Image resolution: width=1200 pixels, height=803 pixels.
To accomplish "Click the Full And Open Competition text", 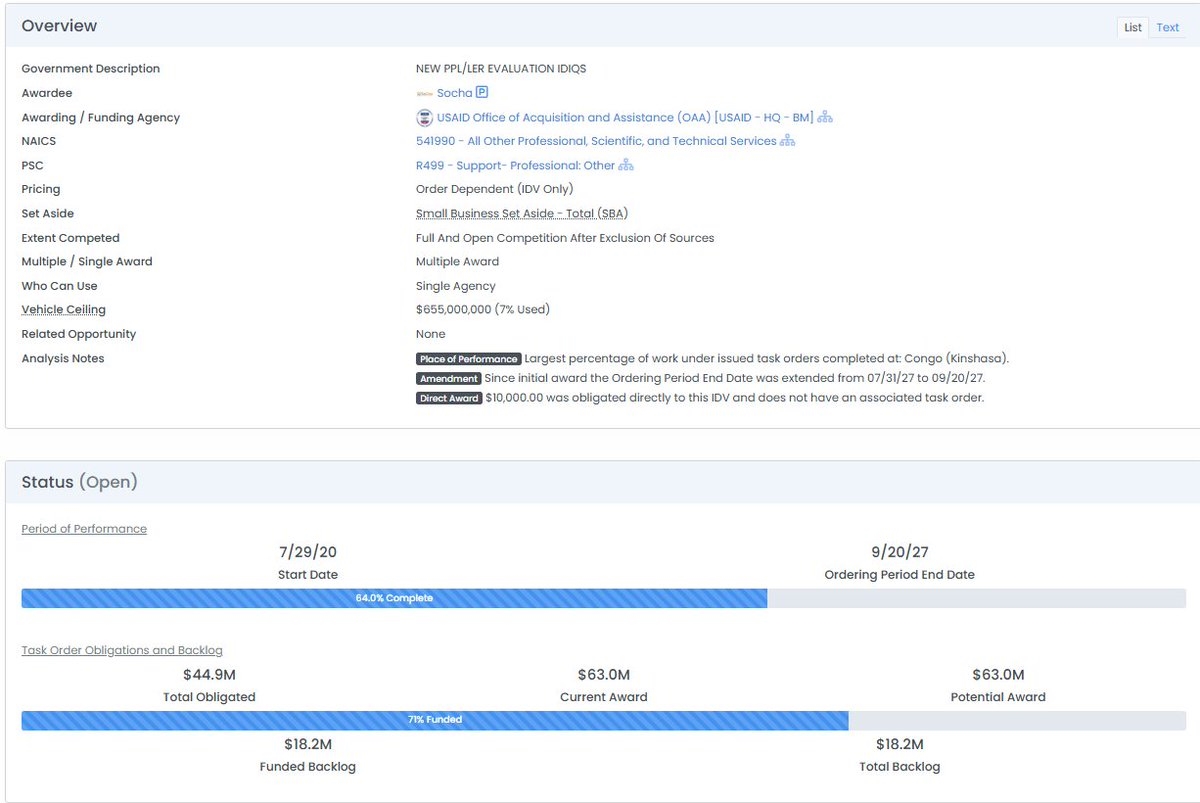I will point(565,238).
